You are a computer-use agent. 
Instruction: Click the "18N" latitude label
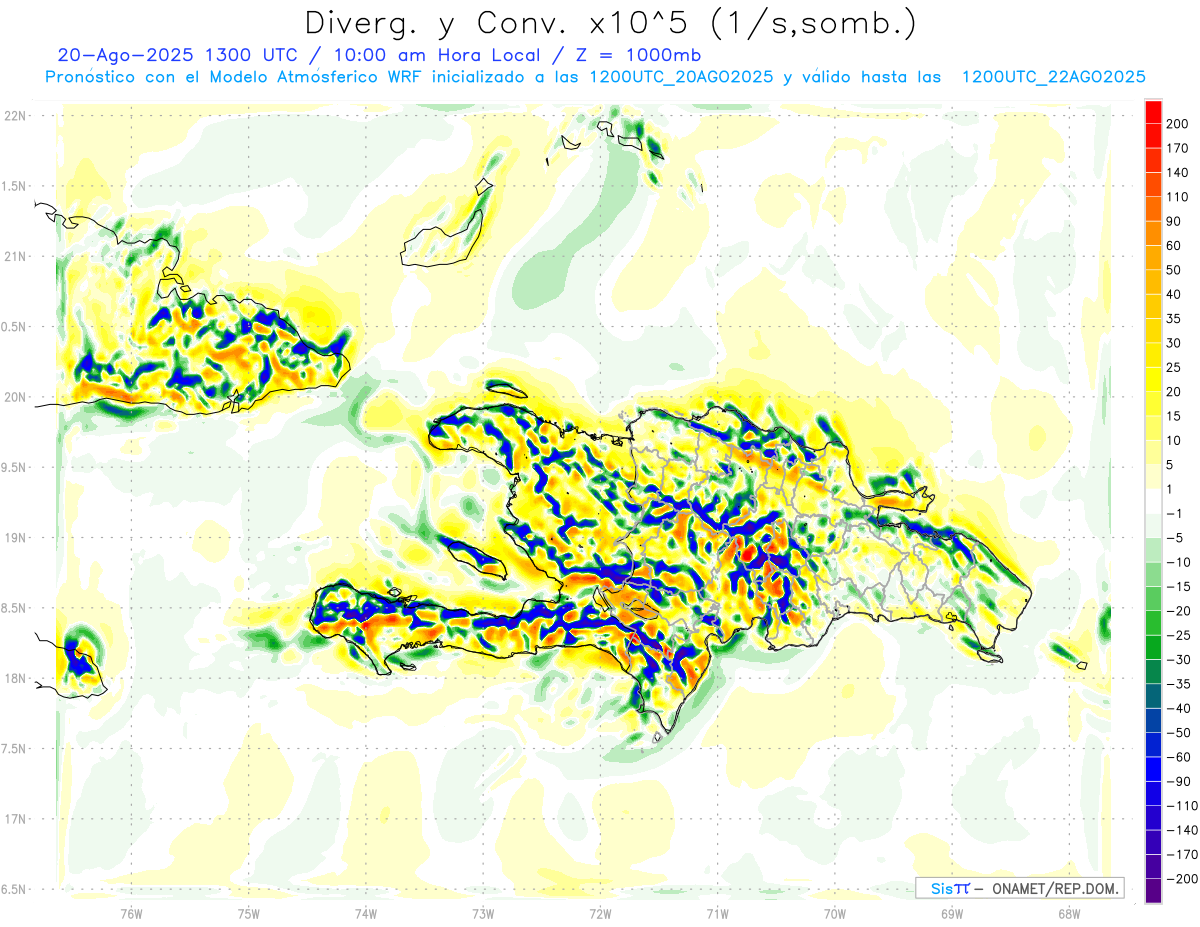pyautogui.click(x=15, y=678)
